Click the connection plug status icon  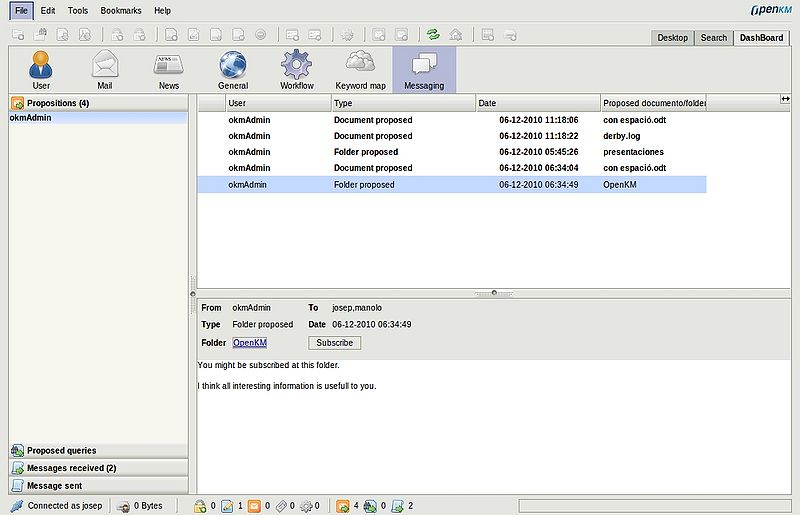tap(17, 506)
